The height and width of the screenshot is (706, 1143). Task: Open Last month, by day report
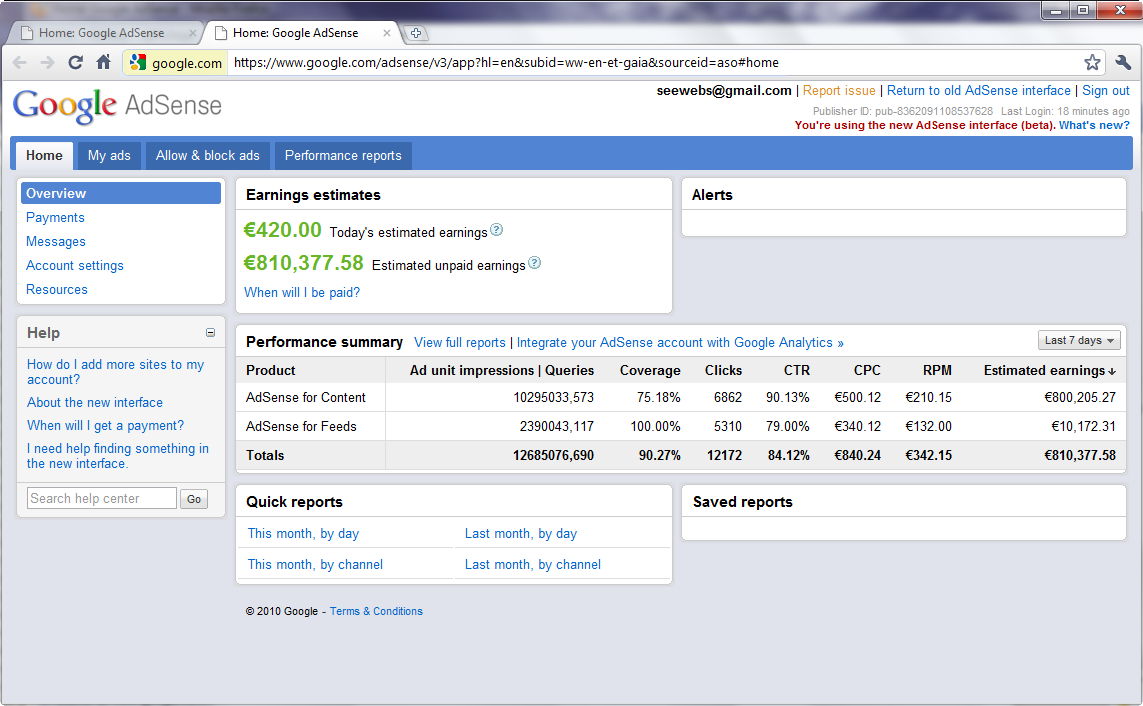(x=521, y=533)
